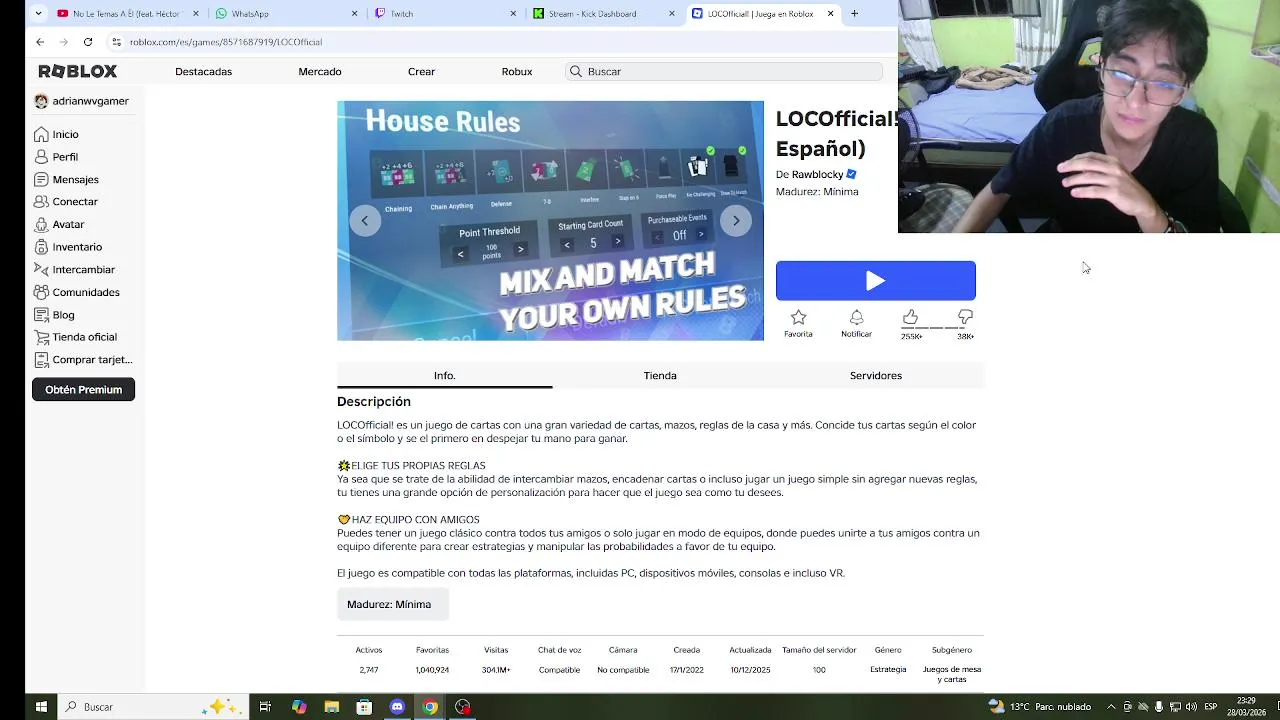Open Crear in the top menu

click(421, 71)
